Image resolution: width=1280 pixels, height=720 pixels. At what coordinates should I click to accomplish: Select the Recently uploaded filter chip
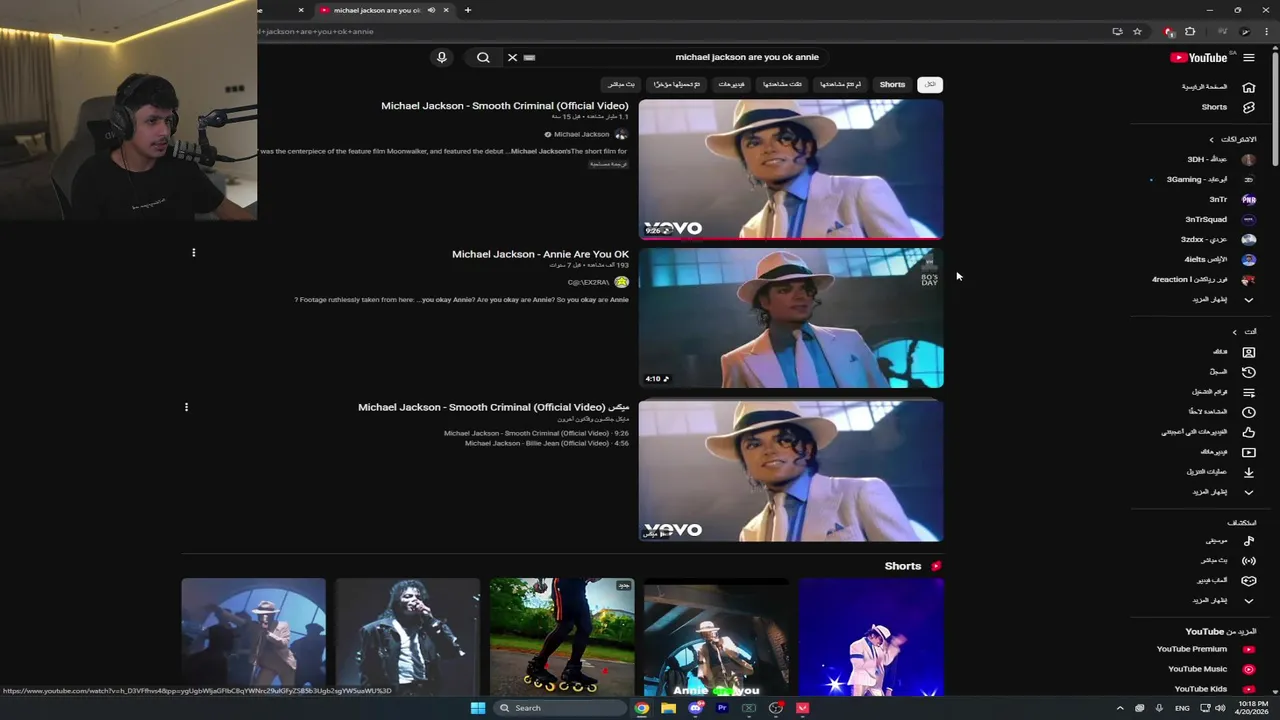(x=677, y=85)
